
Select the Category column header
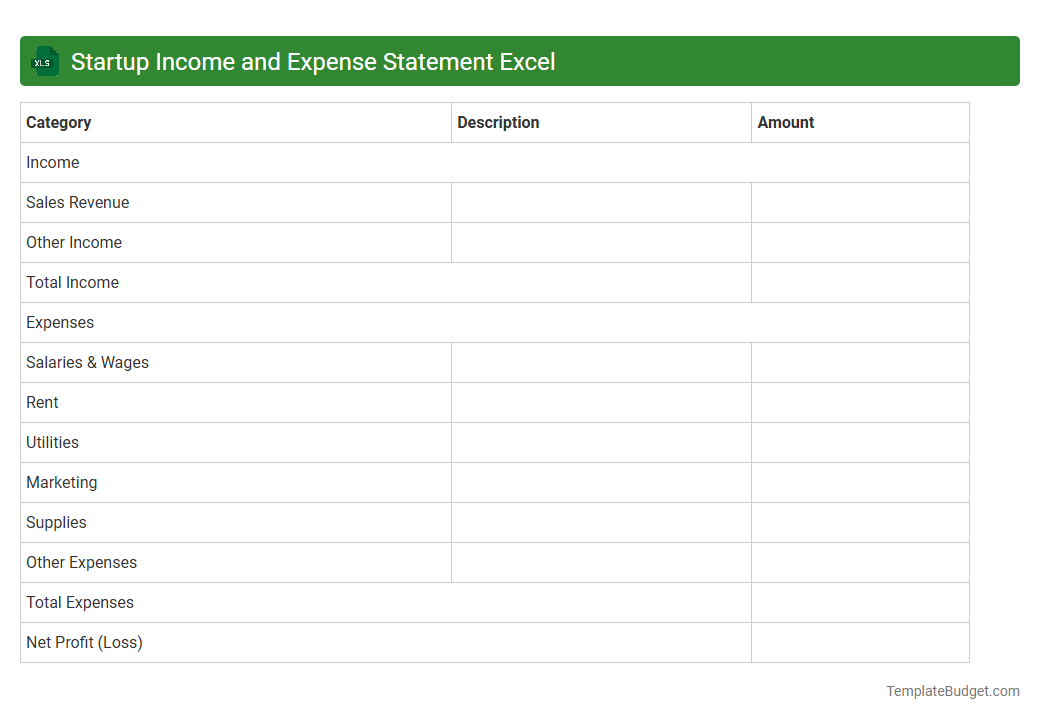point(59,122)
